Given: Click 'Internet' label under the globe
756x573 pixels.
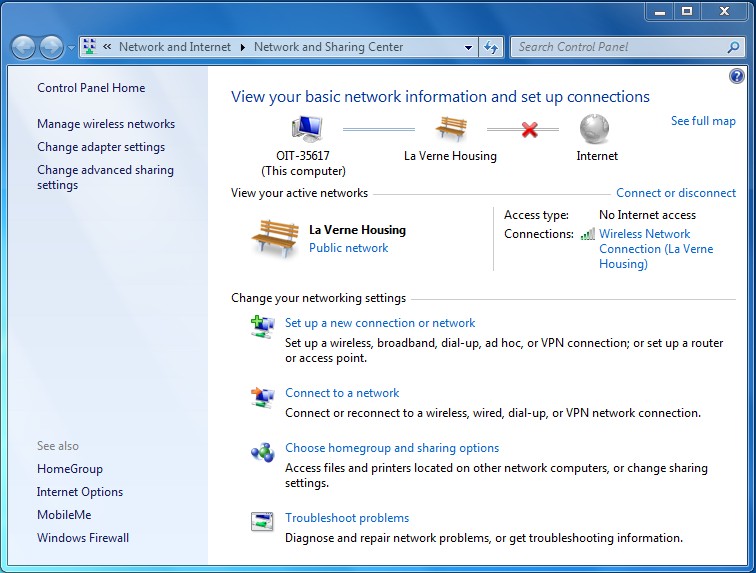Looking at the screenshot, I should (597, 156).
